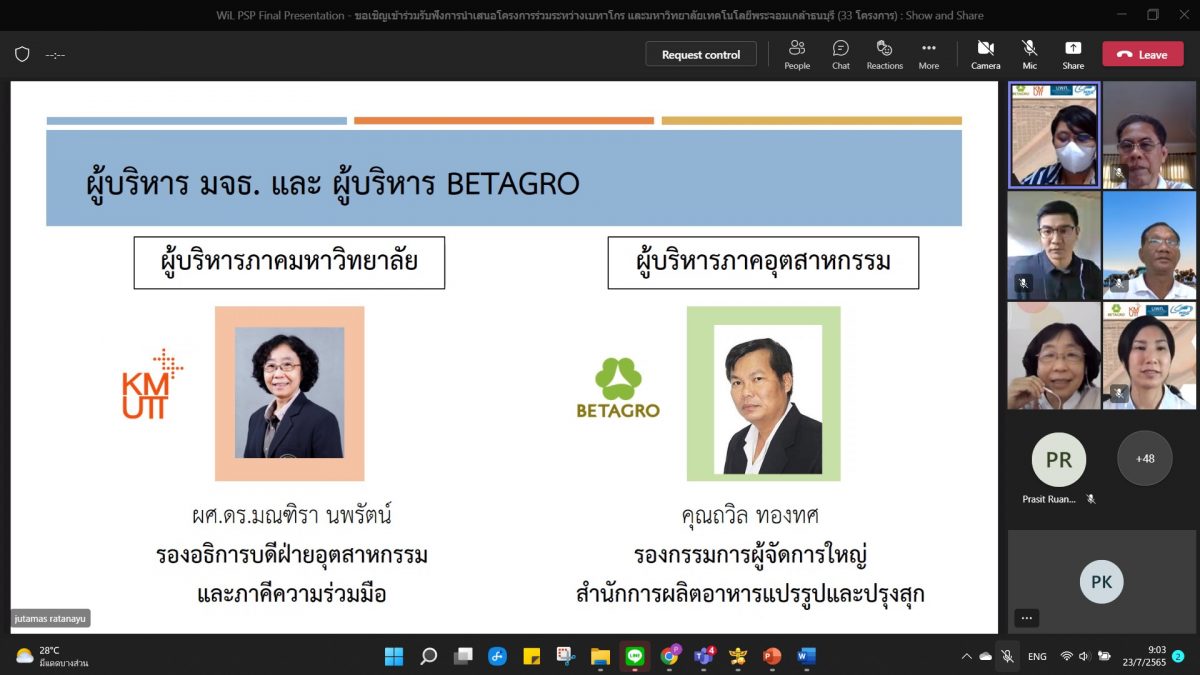Screen dimensions: 1200x675
Task: Click the BETAGRO logo on the slide
Action: pyautogui.click(x=618, y=387)
